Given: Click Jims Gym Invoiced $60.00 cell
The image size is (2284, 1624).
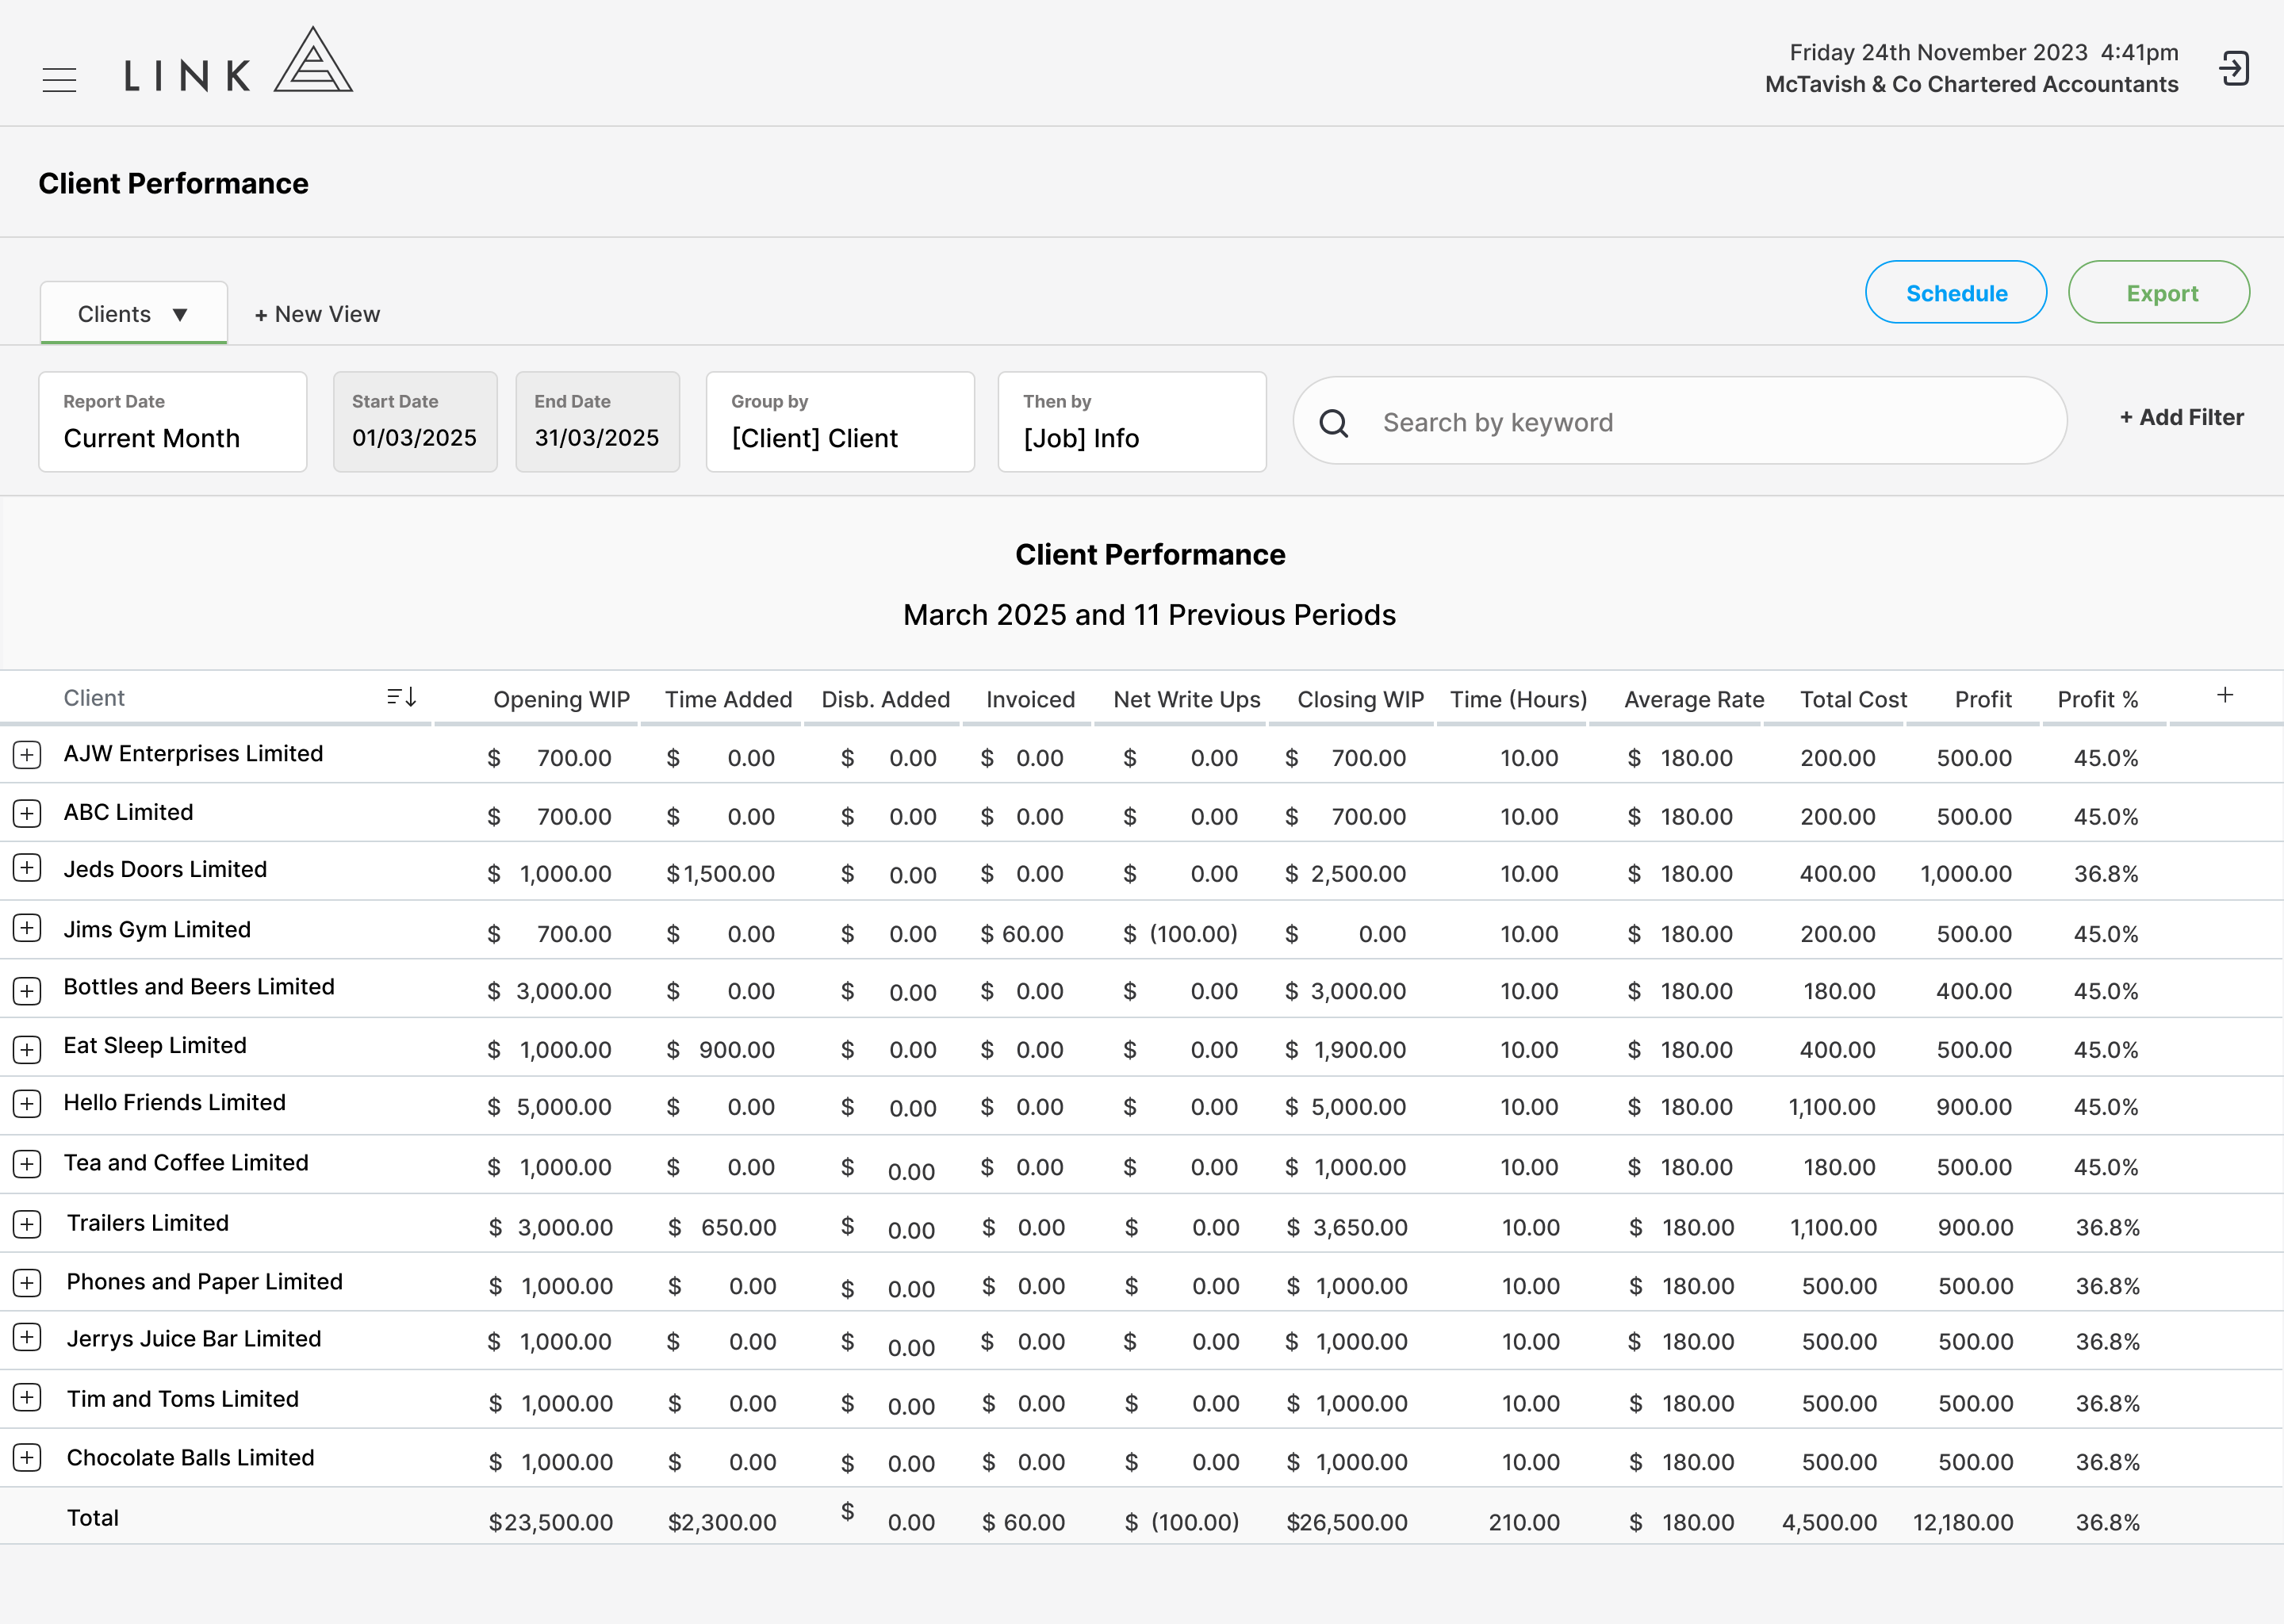Looking at the screenshot, I should pyautogui.click(x=1021, y=934).
